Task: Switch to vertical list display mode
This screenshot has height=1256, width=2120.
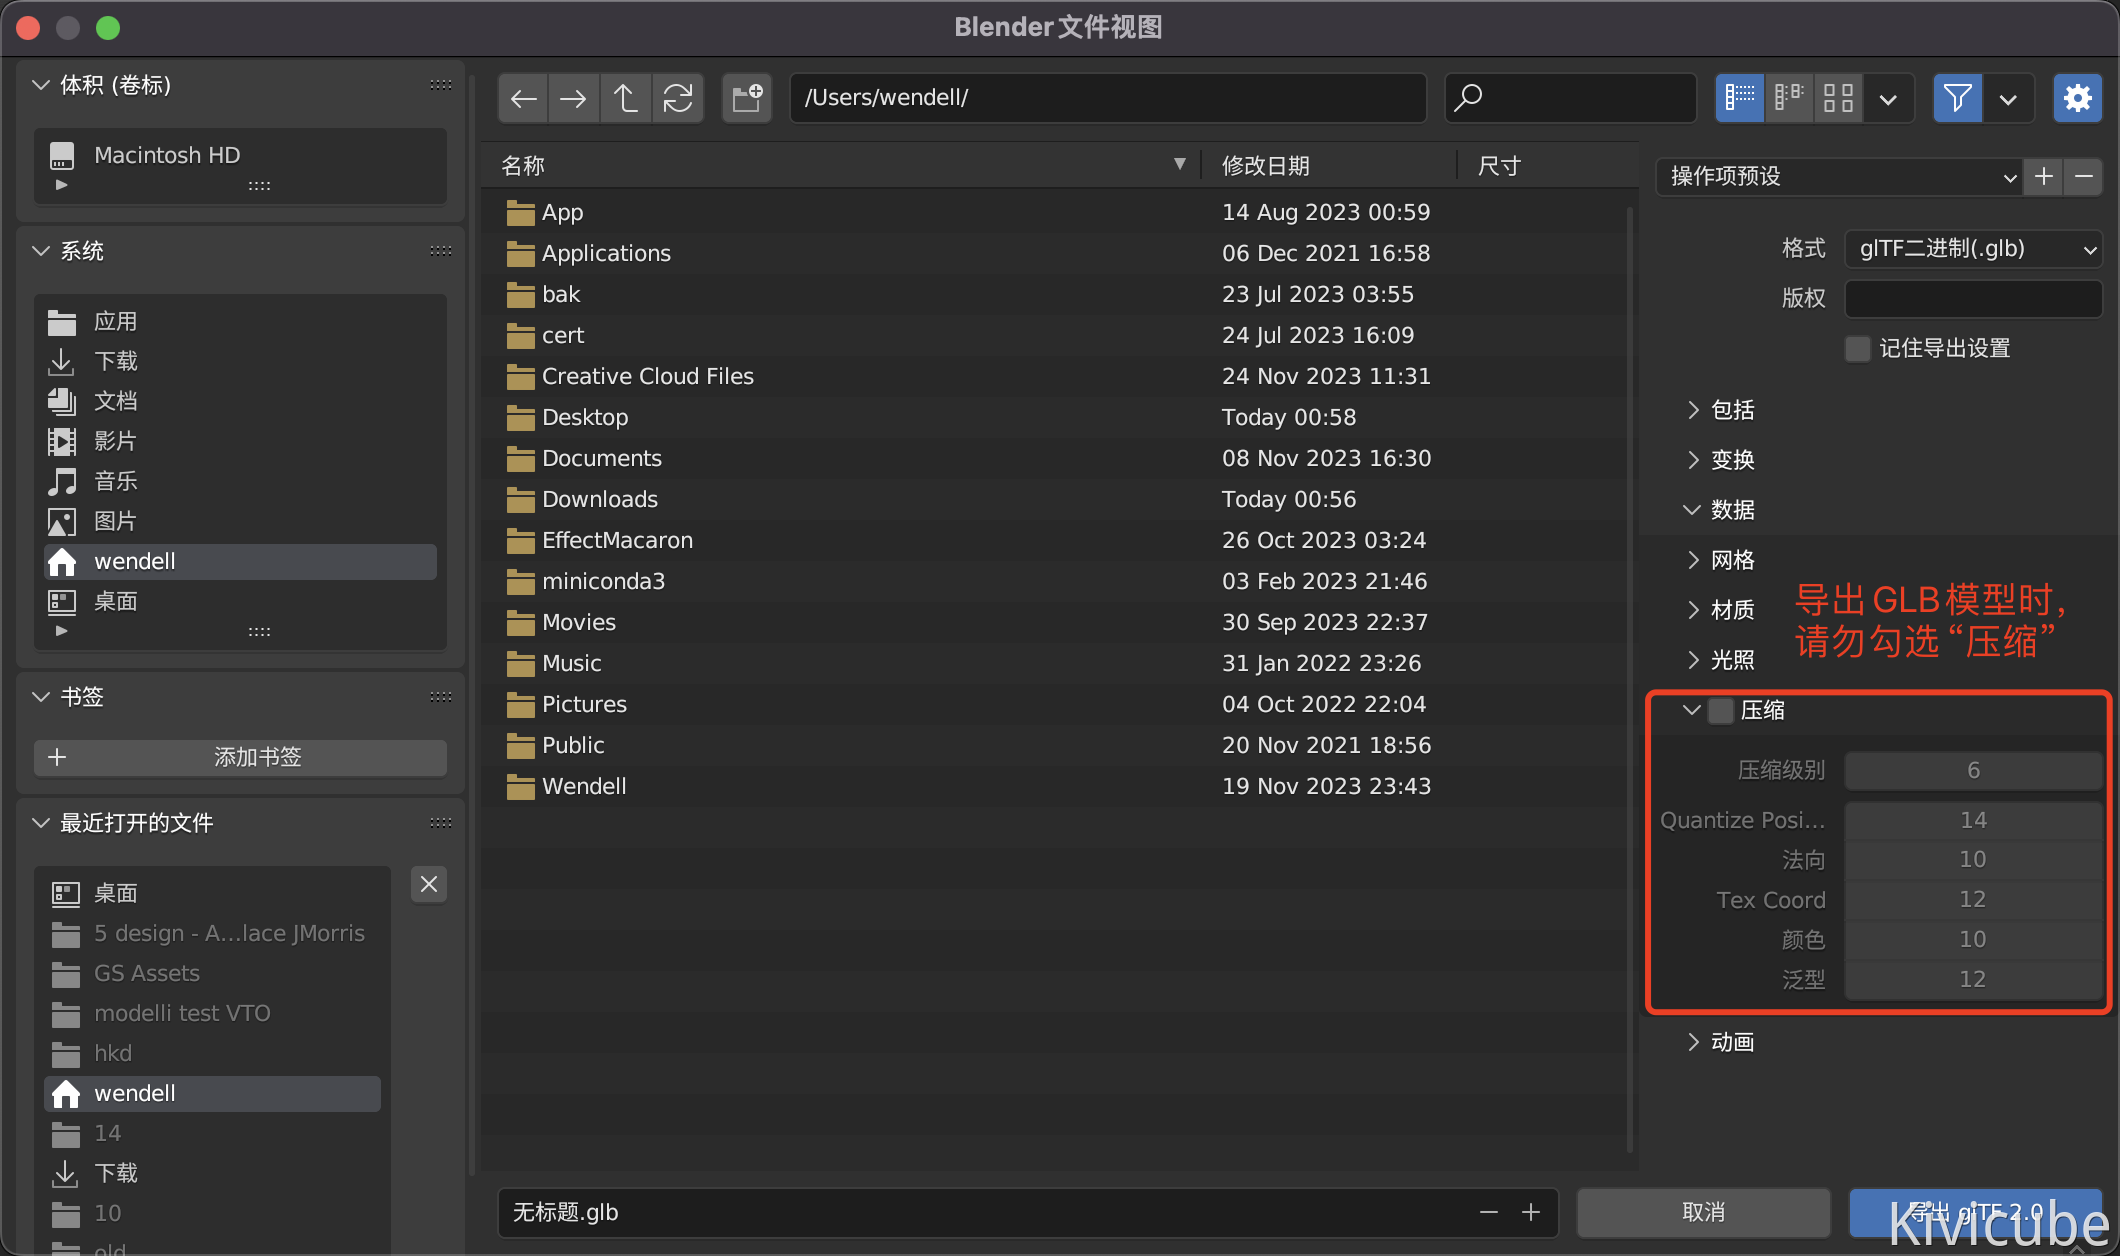Action: (1740, 98)
